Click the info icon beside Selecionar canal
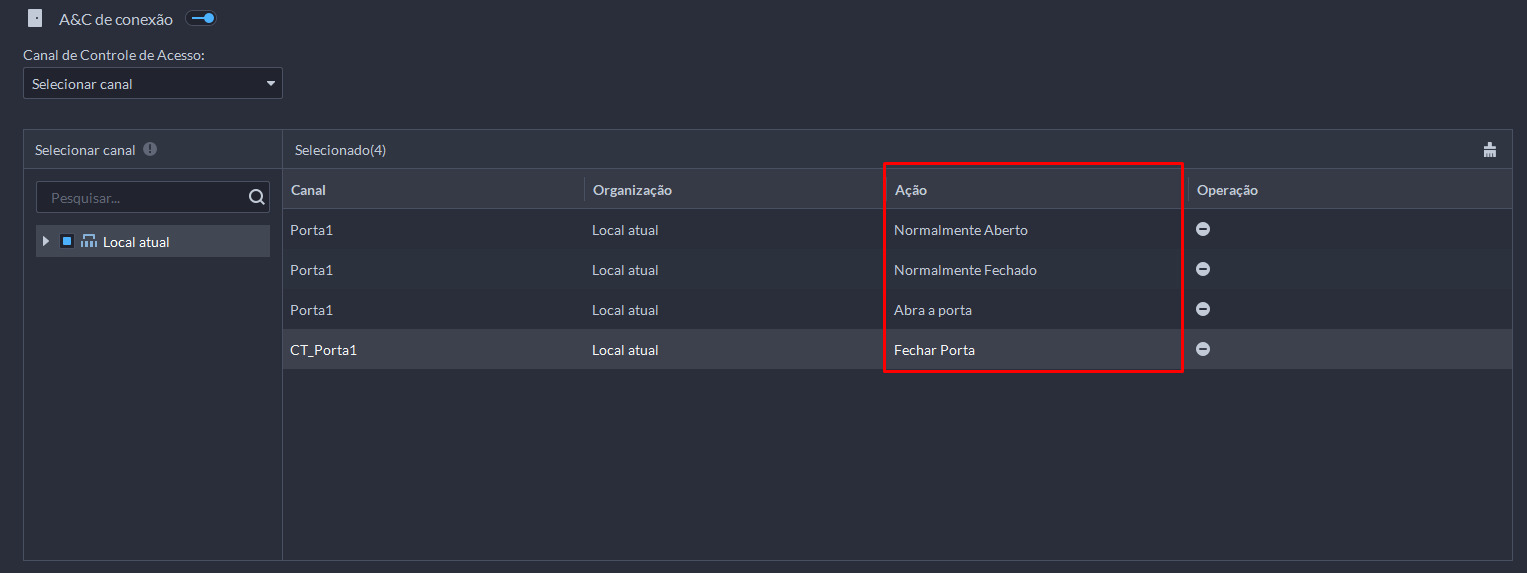 (150, 149)
